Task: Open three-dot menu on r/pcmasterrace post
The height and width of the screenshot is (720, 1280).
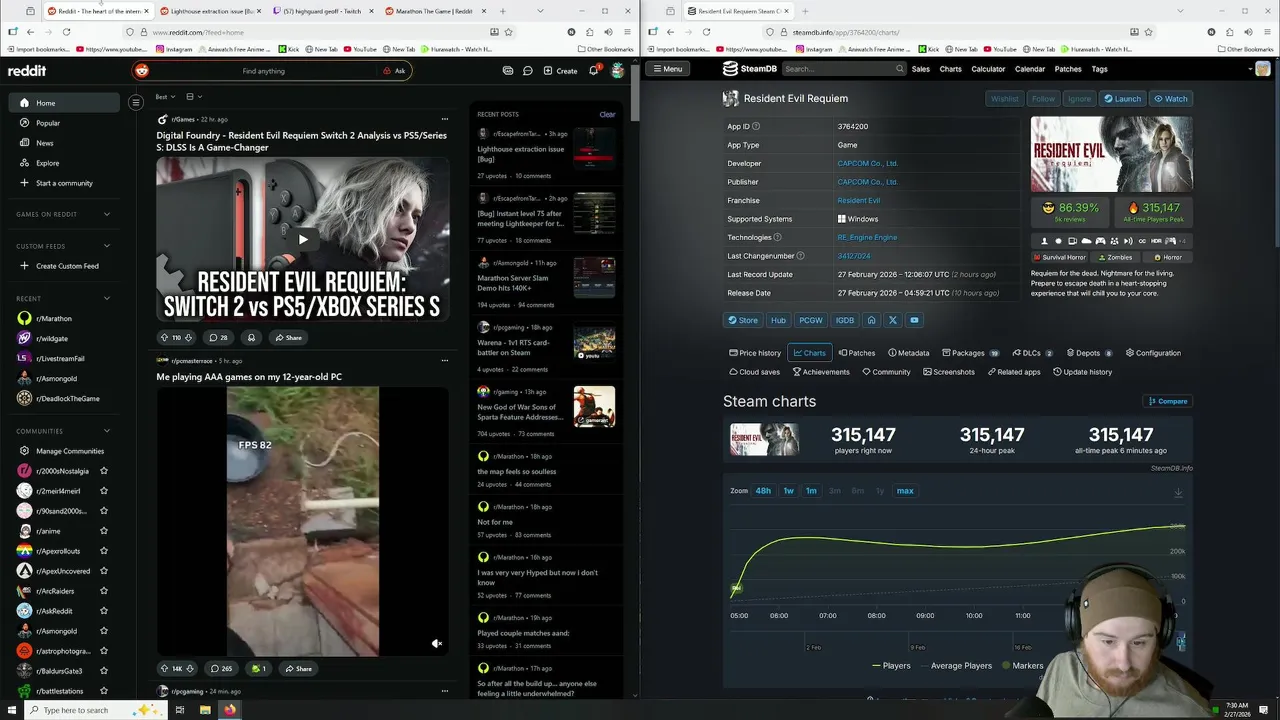Action: pyautogui.click(x=445, y=360)
